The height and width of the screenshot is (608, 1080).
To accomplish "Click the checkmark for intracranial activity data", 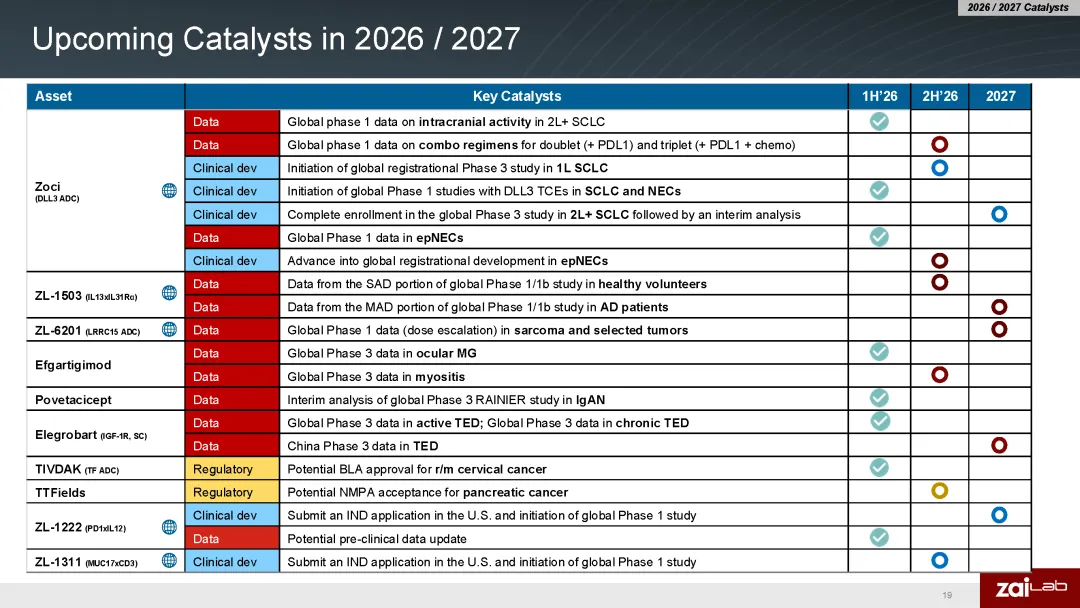I will 879,121.
